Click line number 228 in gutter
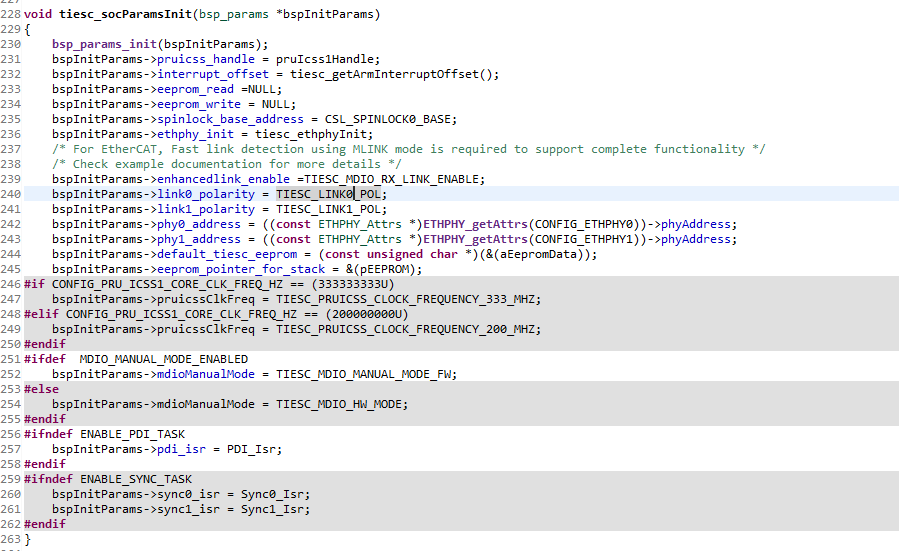Viewport: 899px width, 551px height. [10, 14]
